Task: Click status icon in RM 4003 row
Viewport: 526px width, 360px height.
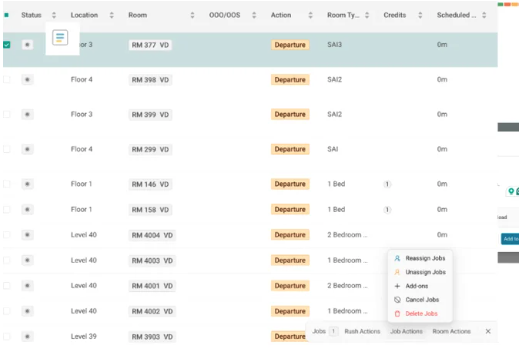Action: (x=28, y=260)
